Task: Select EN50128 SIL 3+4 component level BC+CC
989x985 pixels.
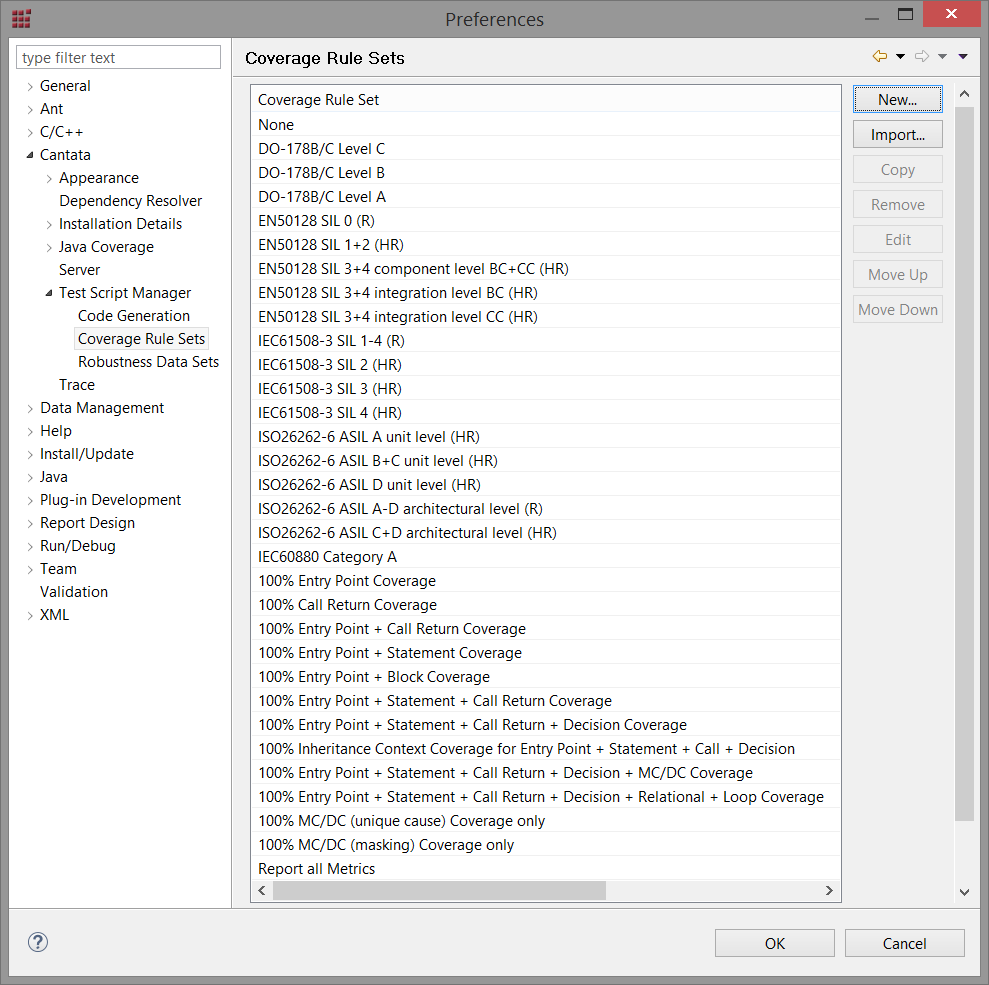Action: [x=546, y=269]
